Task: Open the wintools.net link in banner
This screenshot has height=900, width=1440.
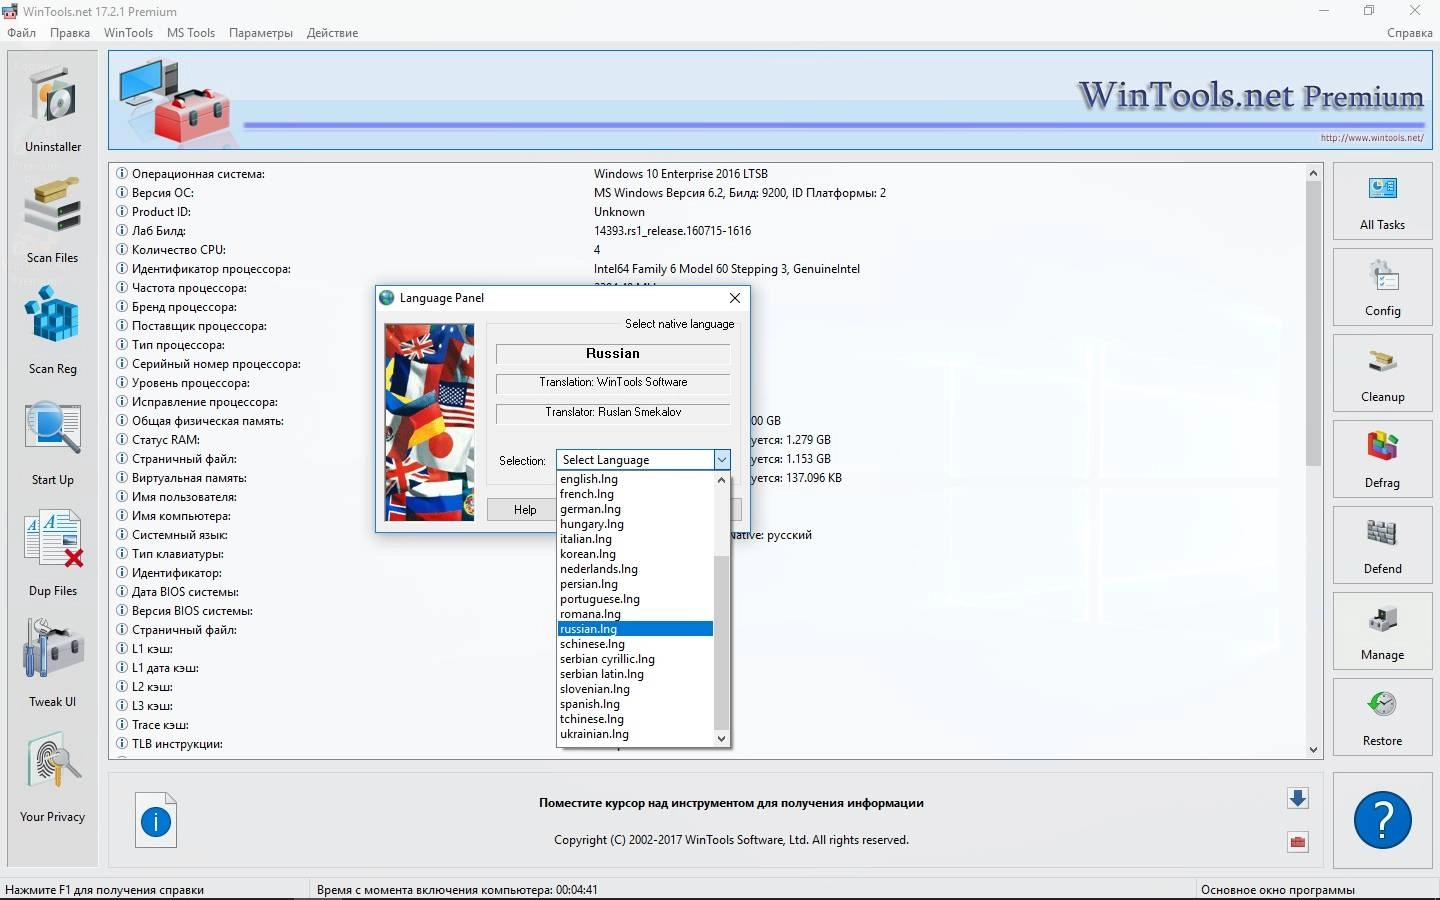Action: click(1371, 138)
